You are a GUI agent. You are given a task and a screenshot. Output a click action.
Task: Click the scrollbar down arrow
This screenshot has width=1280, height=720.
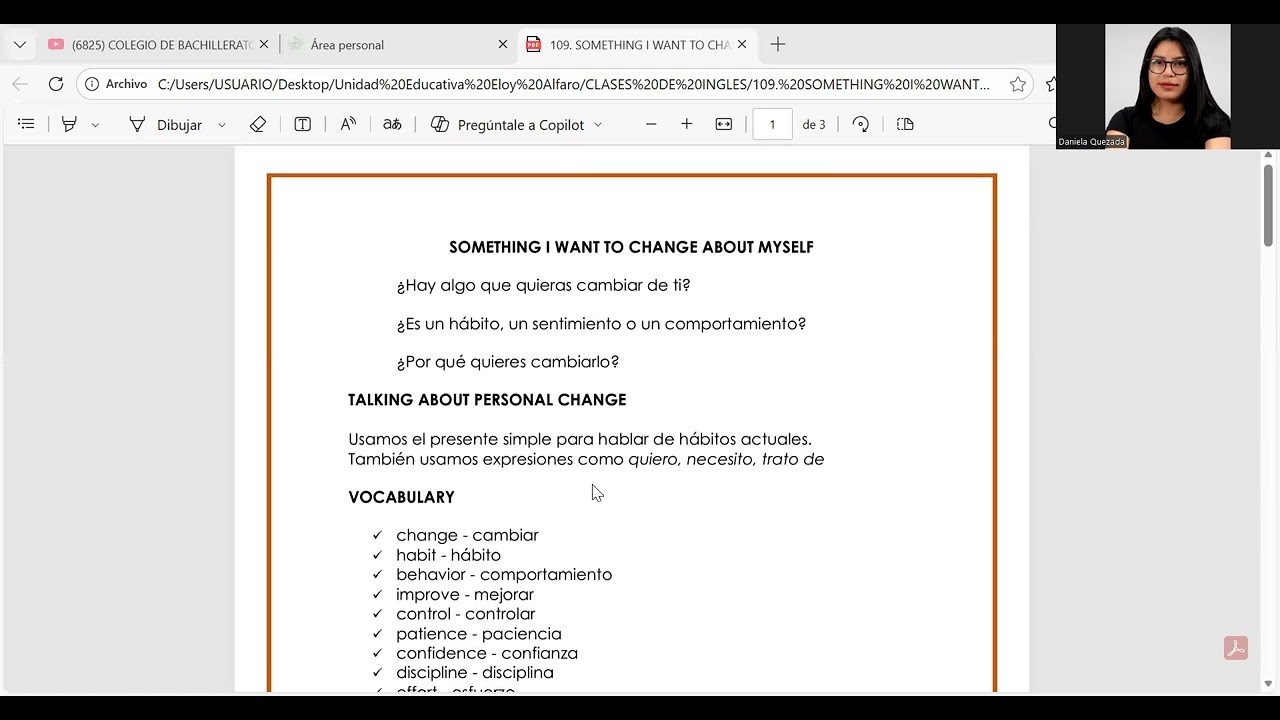1268,684
